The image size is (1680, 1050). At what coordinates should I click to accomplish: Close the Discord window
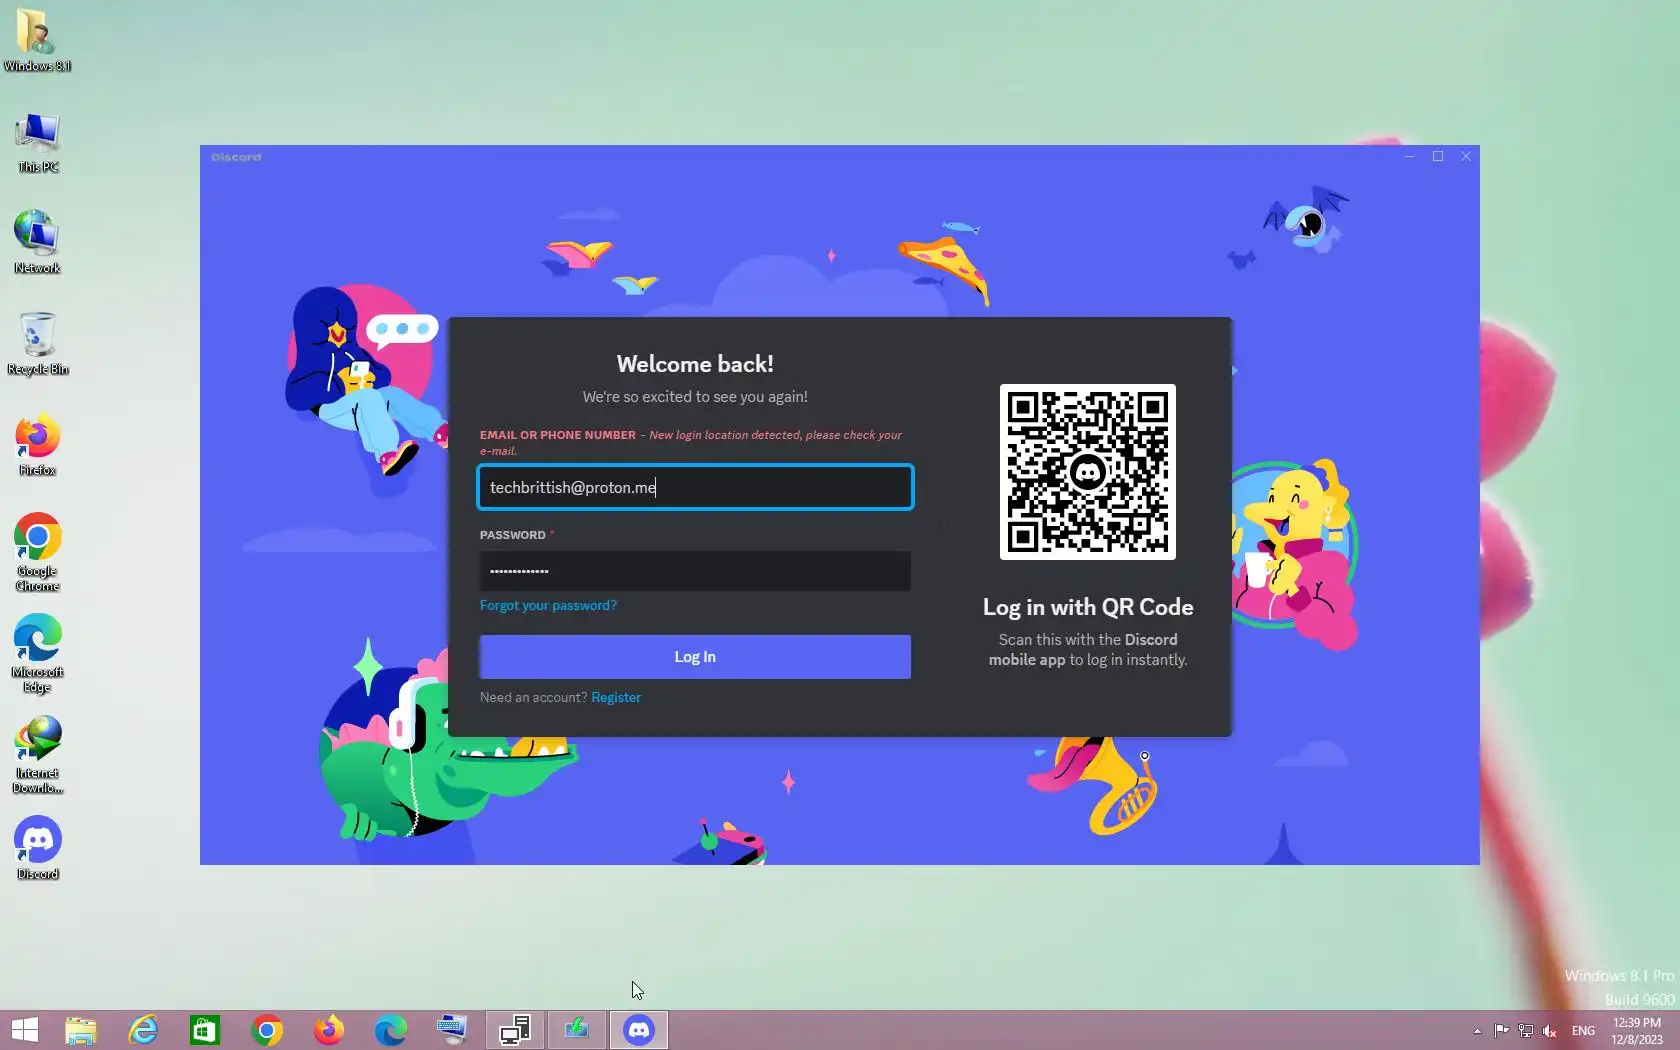pyautogui.click(x=1466, y=157)
